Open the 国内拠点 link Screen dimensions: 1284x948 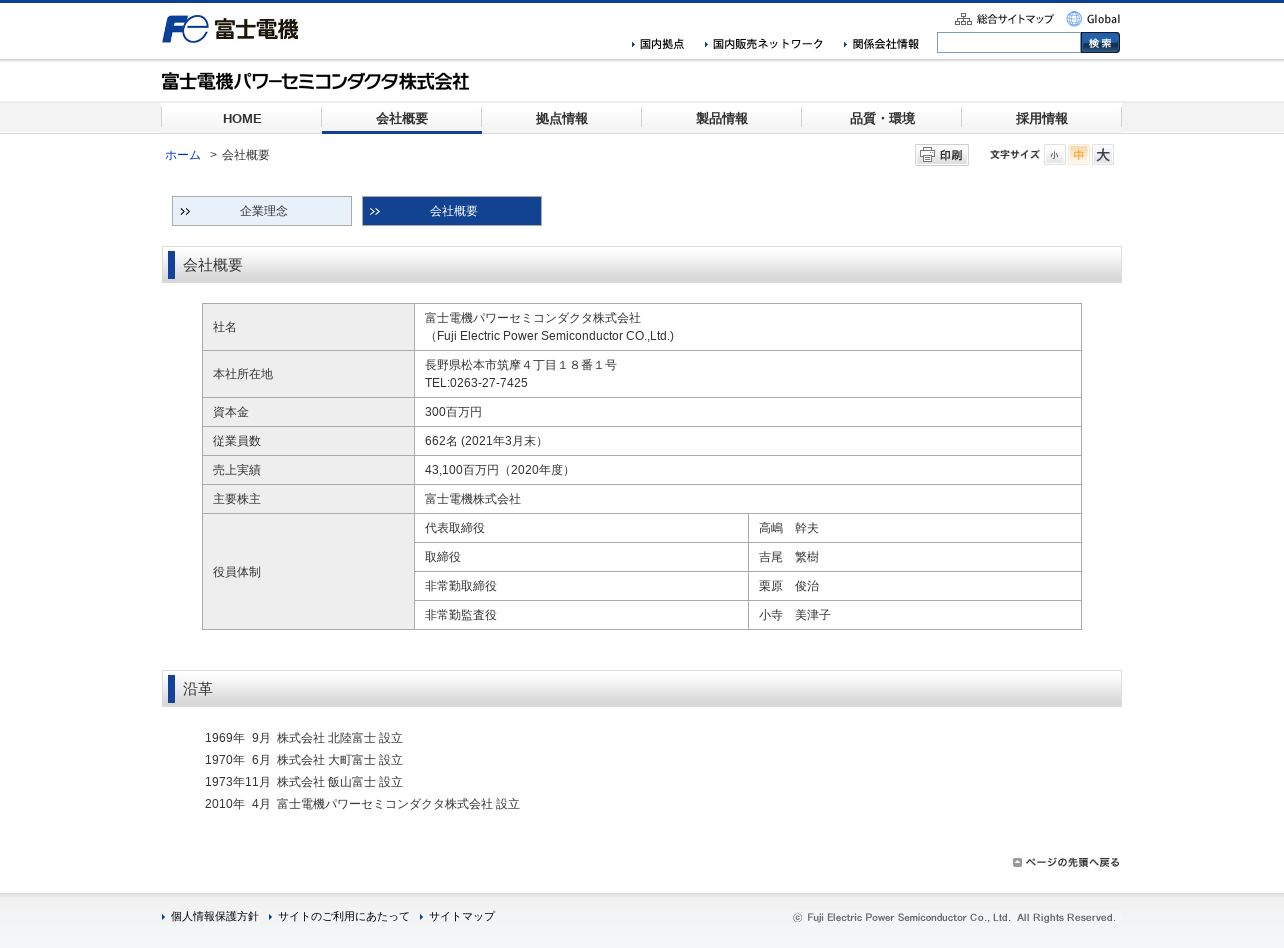coord(658,44)
